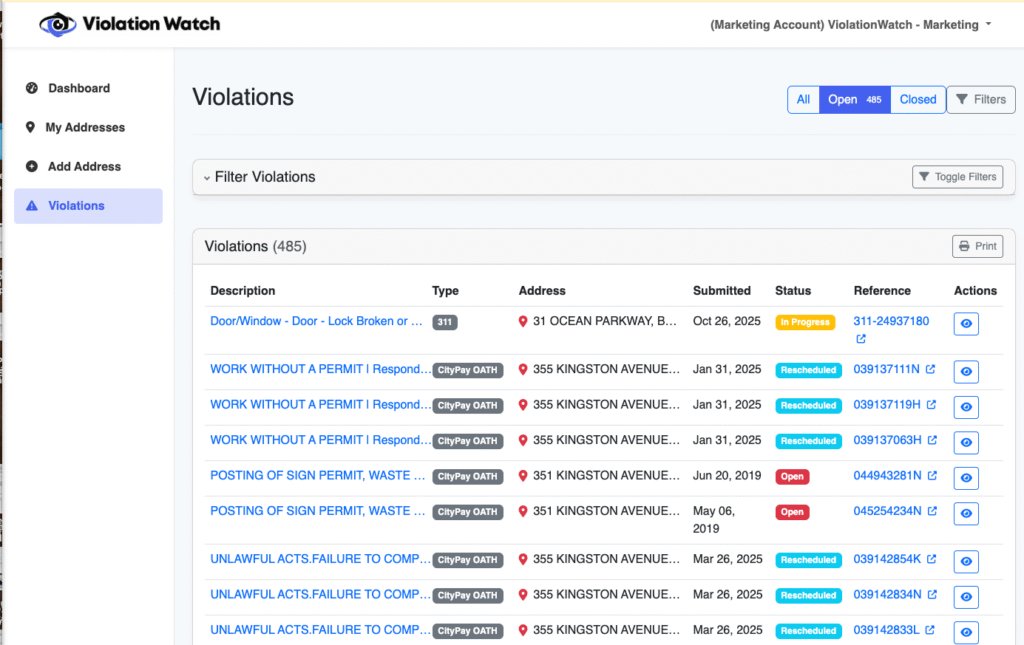Screen dimensions: 1024x645
Task: Click the eye view icon for 039142854K
Action: (x=966, y=562)
